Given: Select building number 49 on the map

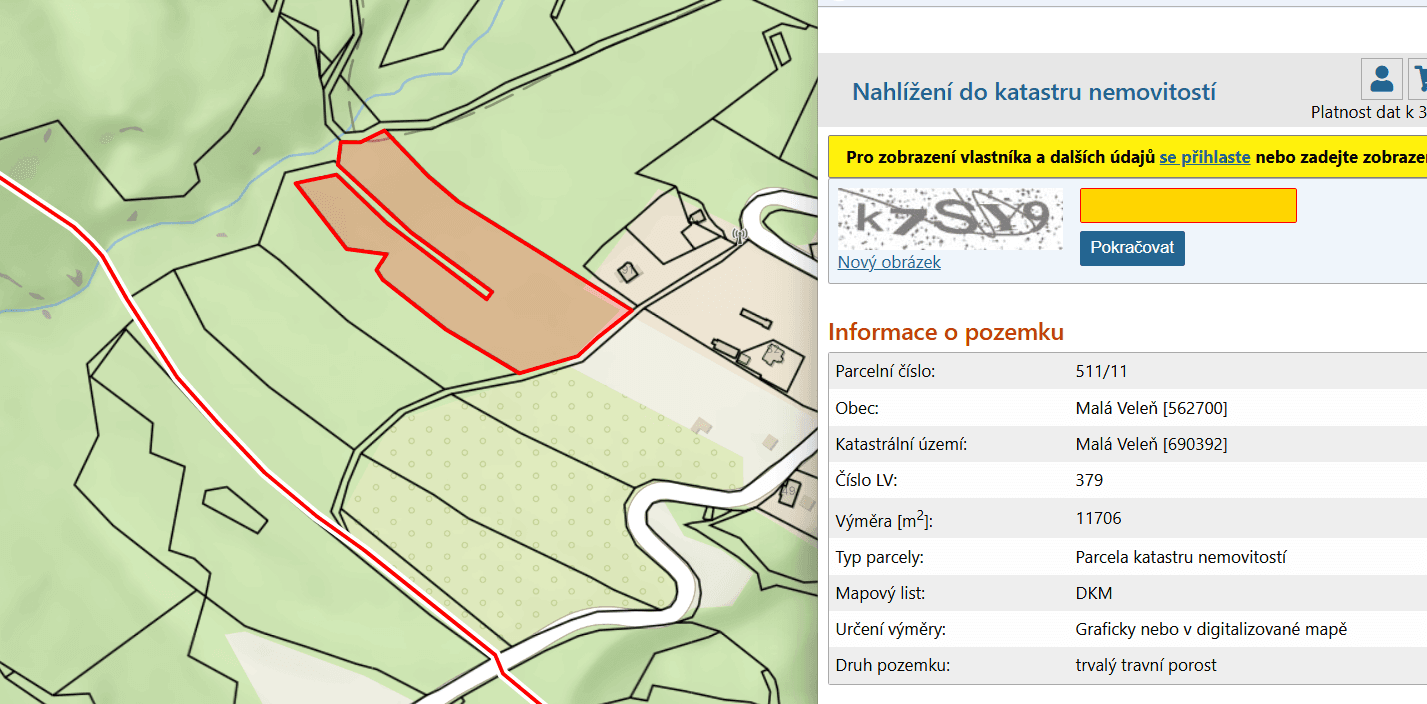Looking at the screenshot, I should pyautogui.click(x=788, y=491).
